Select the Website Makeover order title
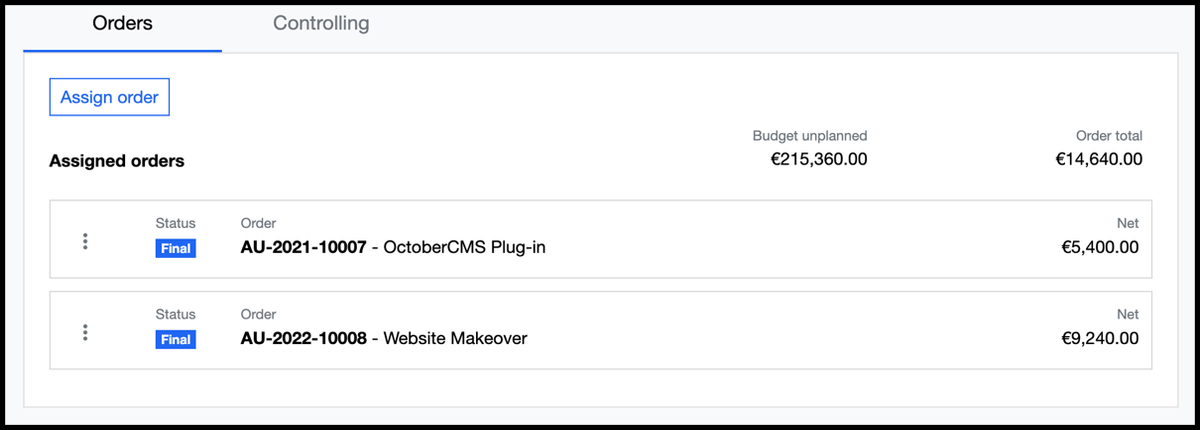The width and height of the screenshot is (1200, 430). coord(455,339)
